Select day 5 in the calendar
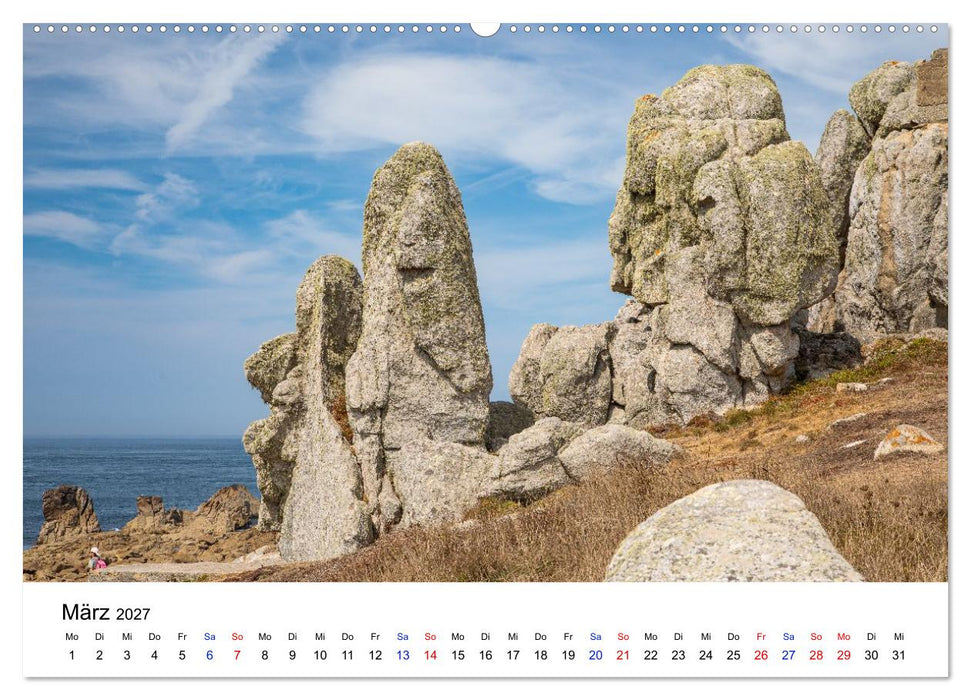Viewport: 971px width, 700px height. click(182, 655)
